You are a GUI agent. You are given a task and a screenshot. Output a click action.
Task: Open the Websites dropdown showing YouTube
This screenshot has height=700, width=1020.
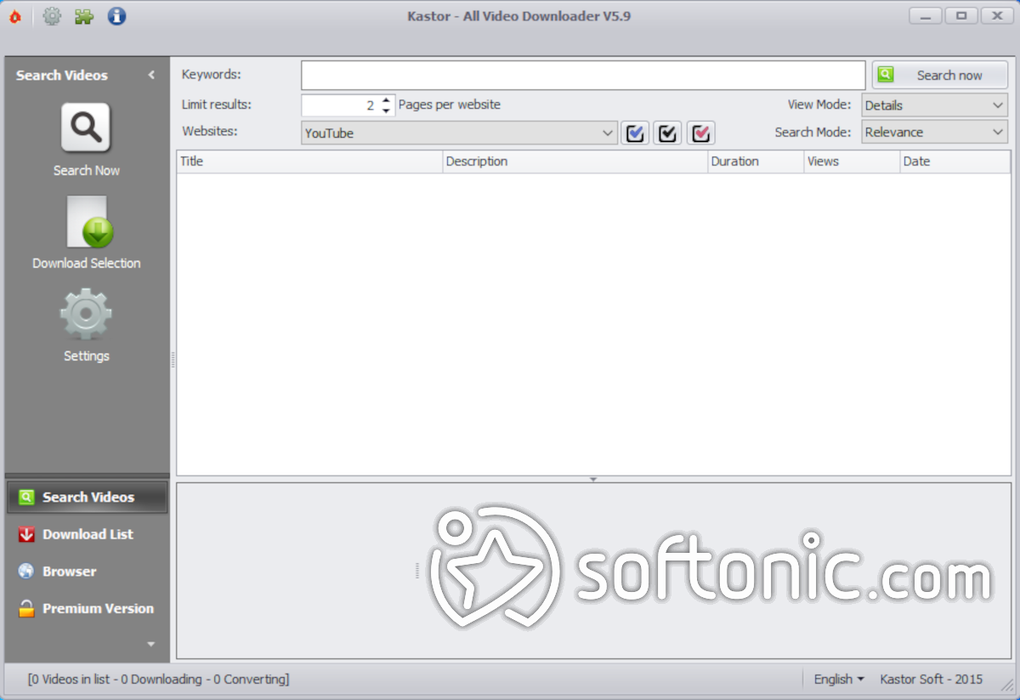coord(459,133)
